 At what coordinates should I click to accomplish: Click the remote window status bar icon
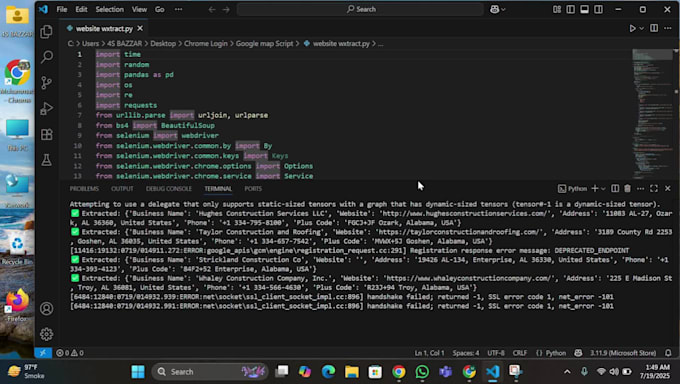click(43, 353)
